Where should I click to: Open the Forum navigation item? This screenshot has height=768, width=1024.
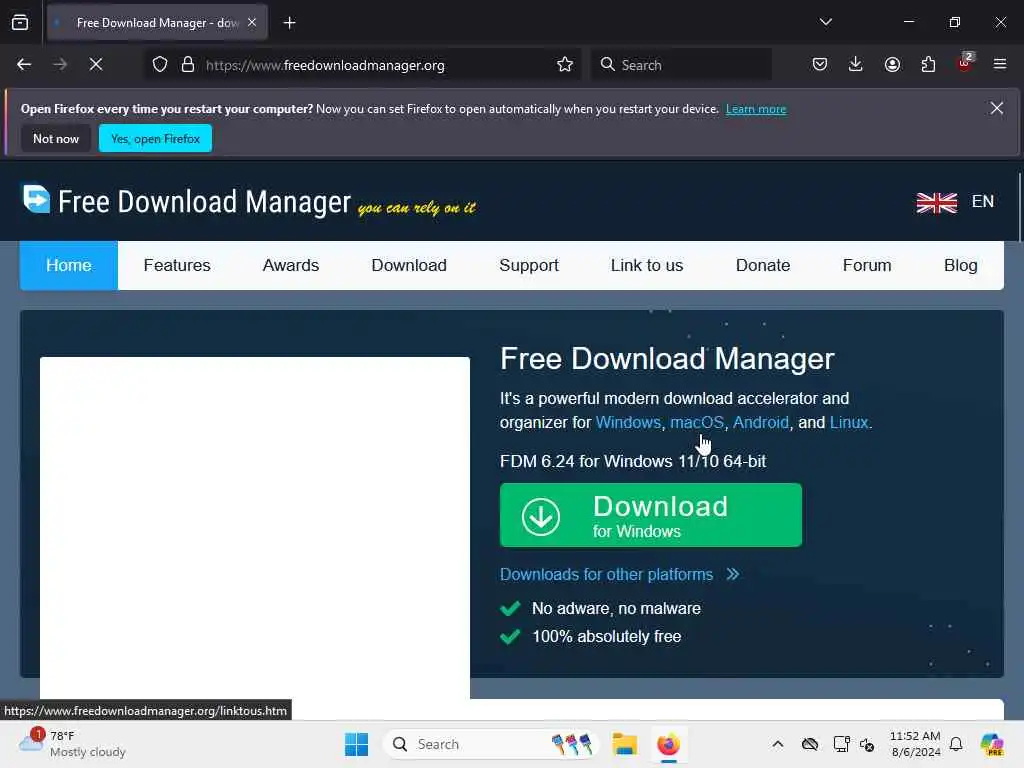tap(867, 265)
